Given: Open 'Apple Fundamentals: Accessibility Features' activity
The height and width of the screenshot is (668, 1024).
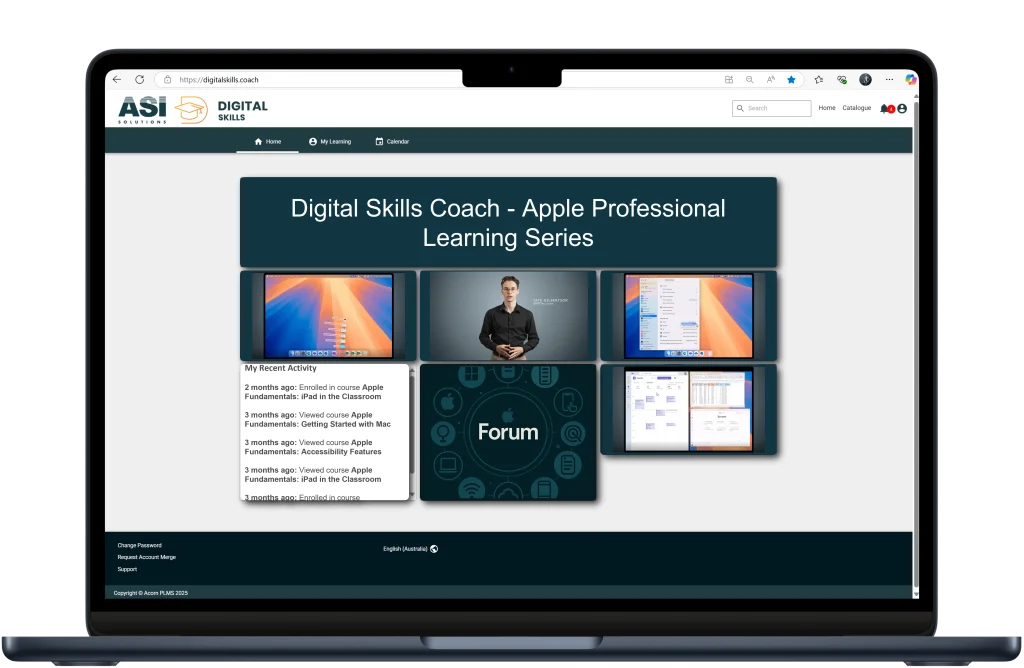Looking at the screenshot, I should coord(313,447).
